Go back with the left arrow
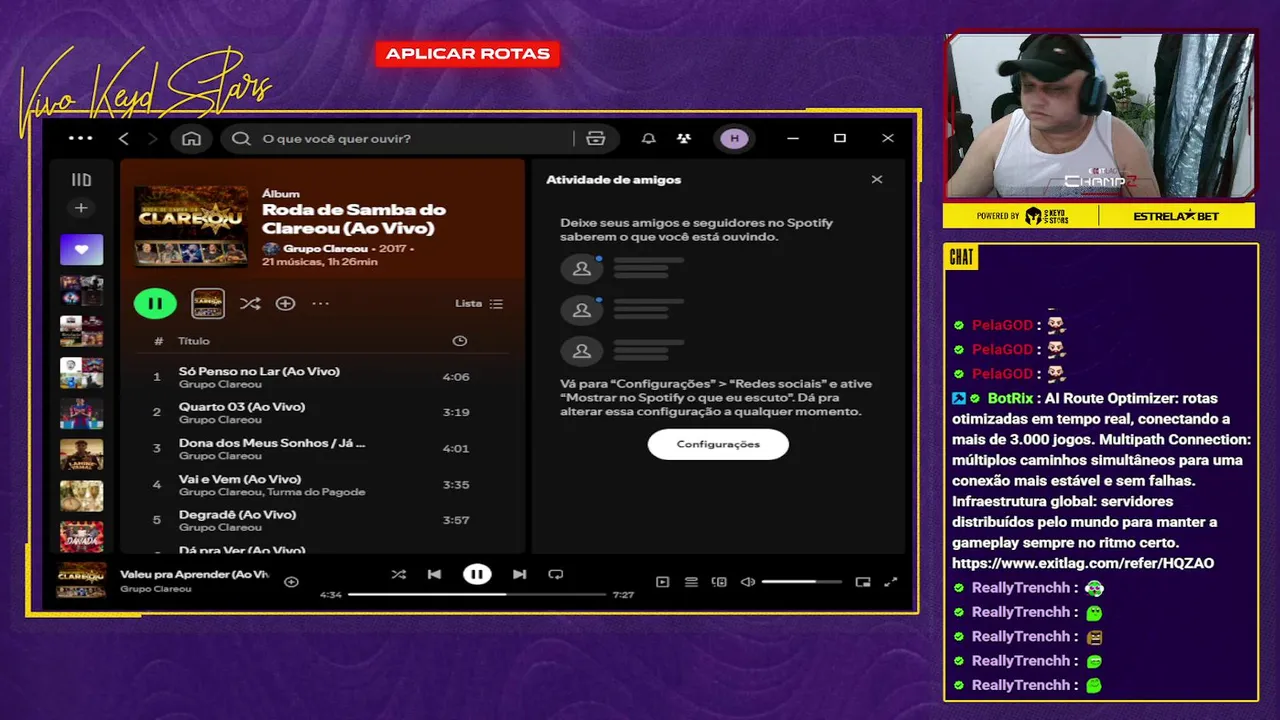Viewport: 1280px width, 720px height. click(124, 139)
